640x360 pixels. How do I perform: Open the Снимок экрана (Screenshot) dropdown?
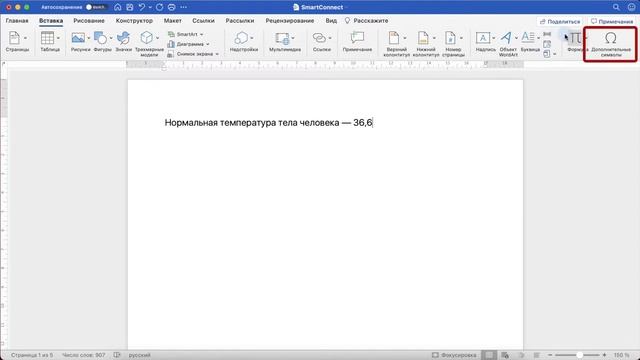(x=193, y=54)
